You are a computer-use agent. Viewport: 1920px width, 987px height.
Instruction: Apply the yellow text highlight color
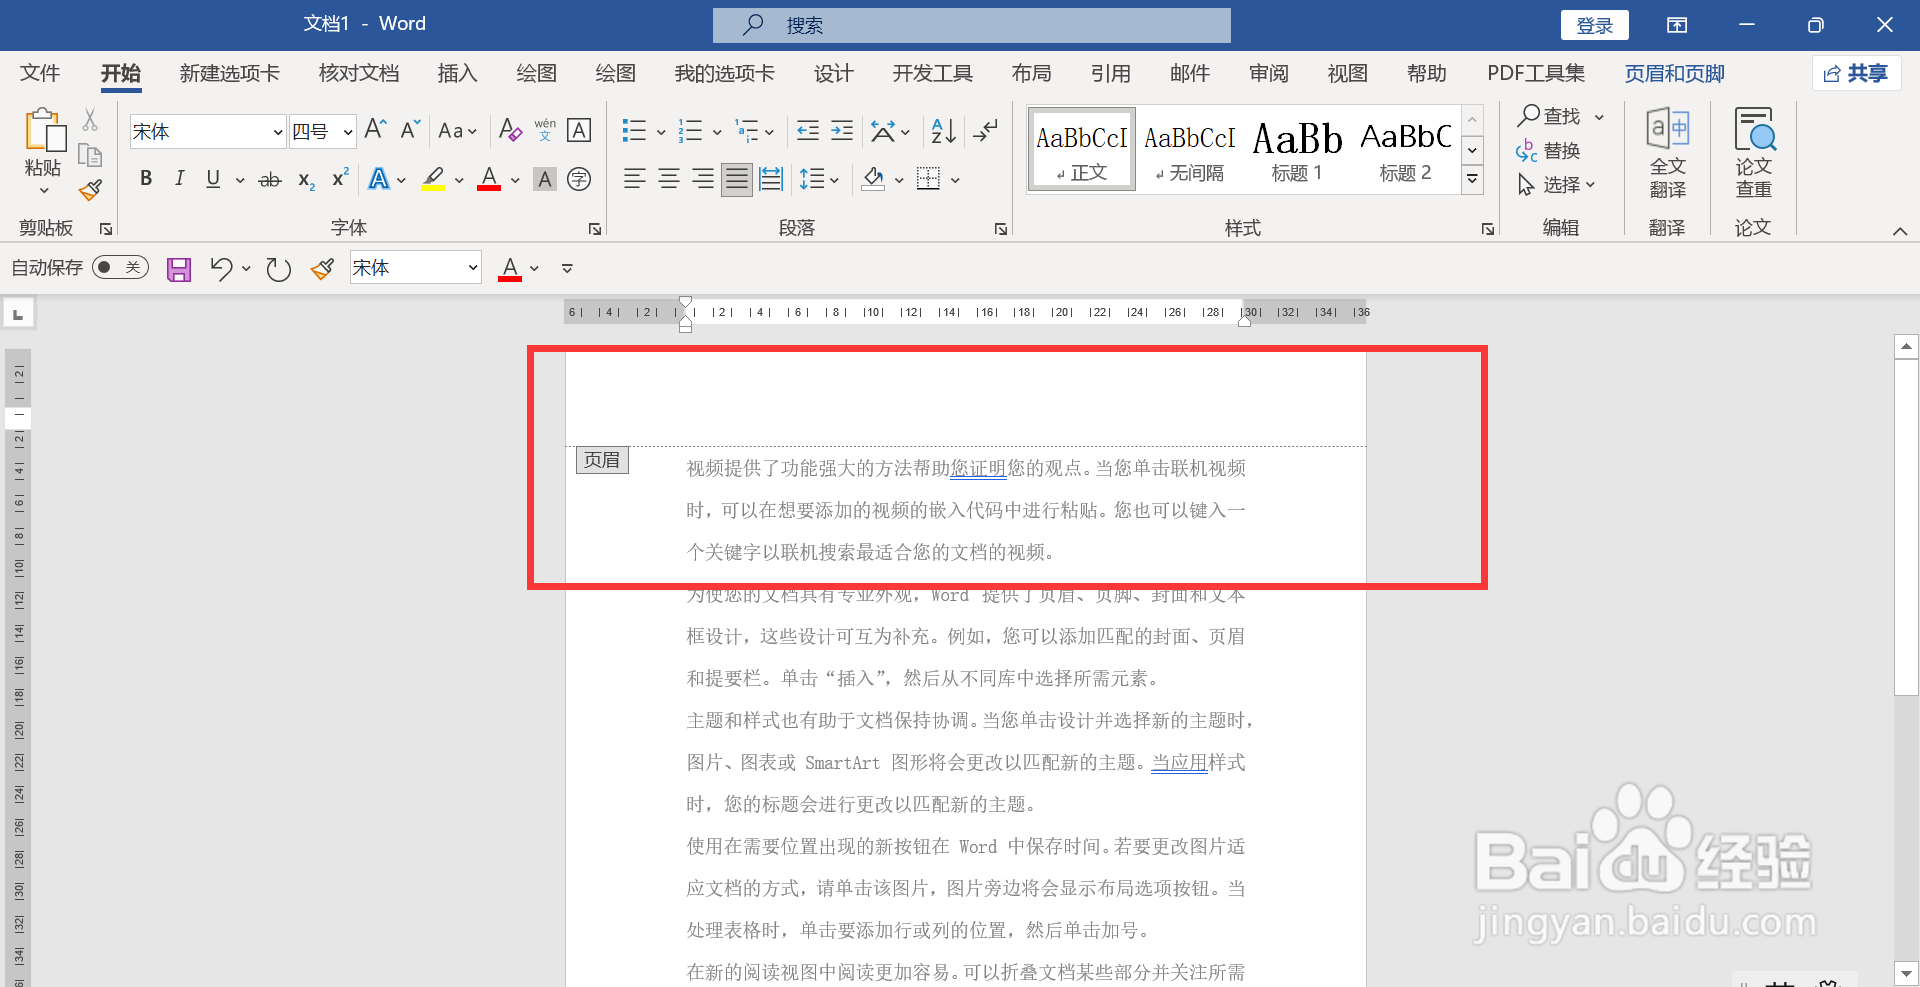tap(433, 179)
